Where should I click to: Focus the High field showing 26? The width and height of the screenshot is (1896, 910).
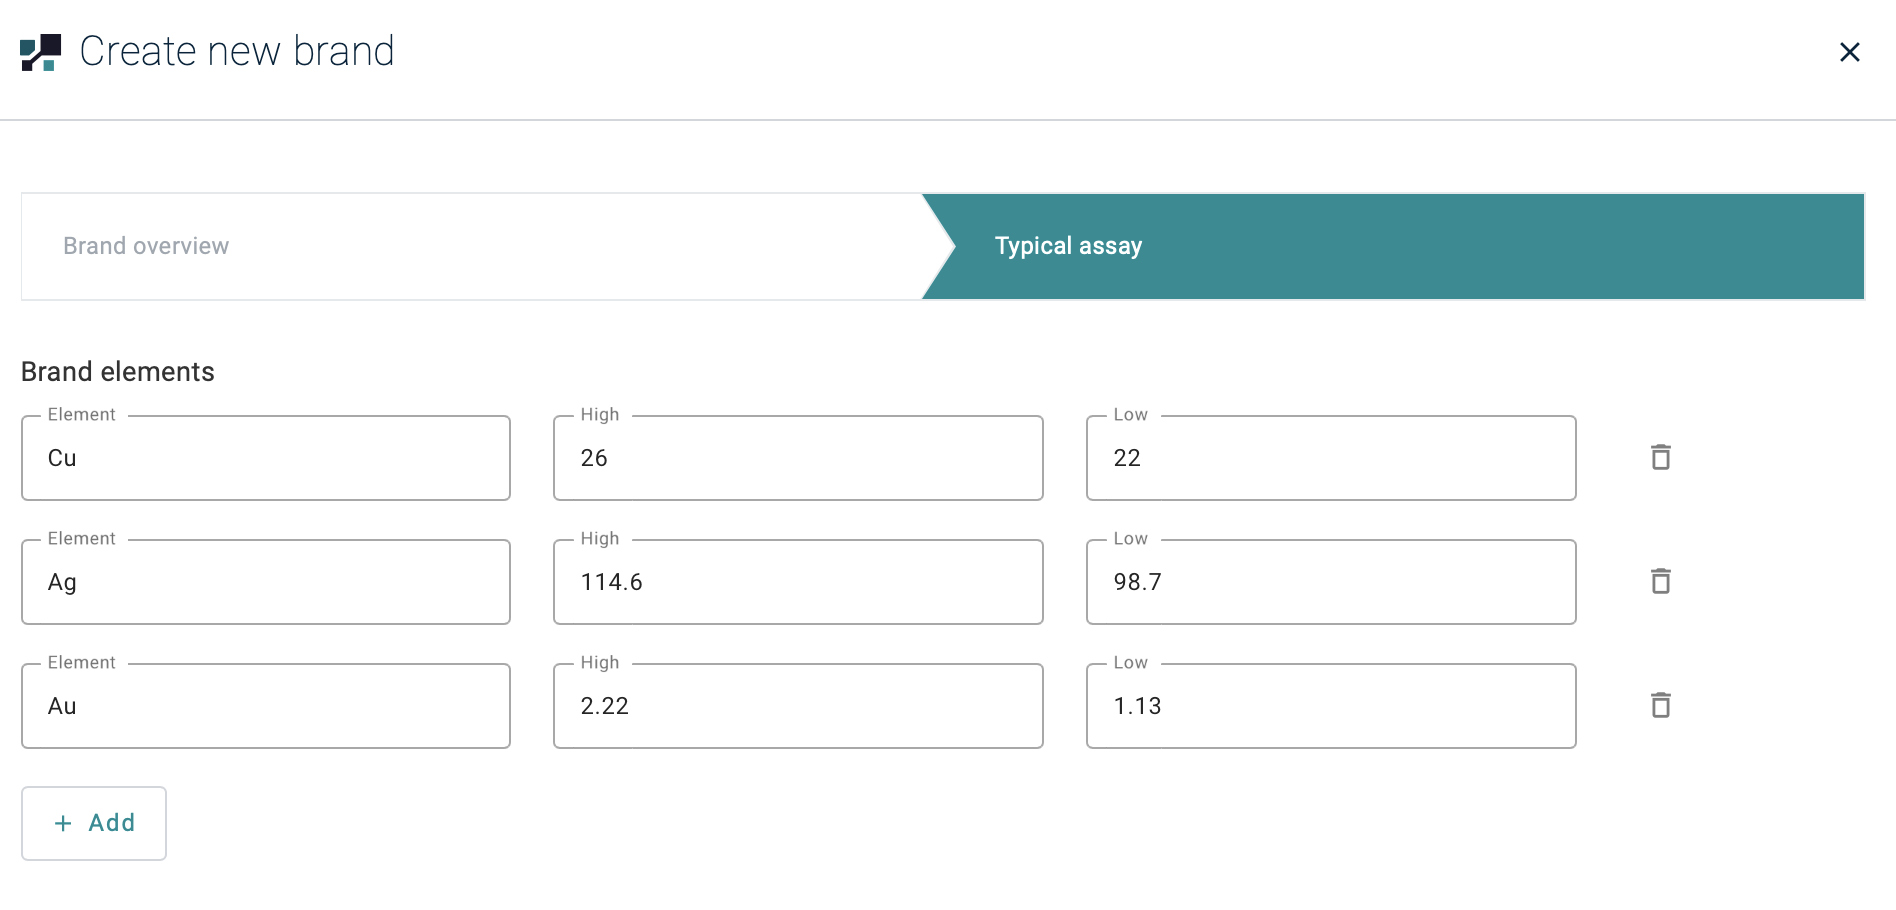point(798,458)
